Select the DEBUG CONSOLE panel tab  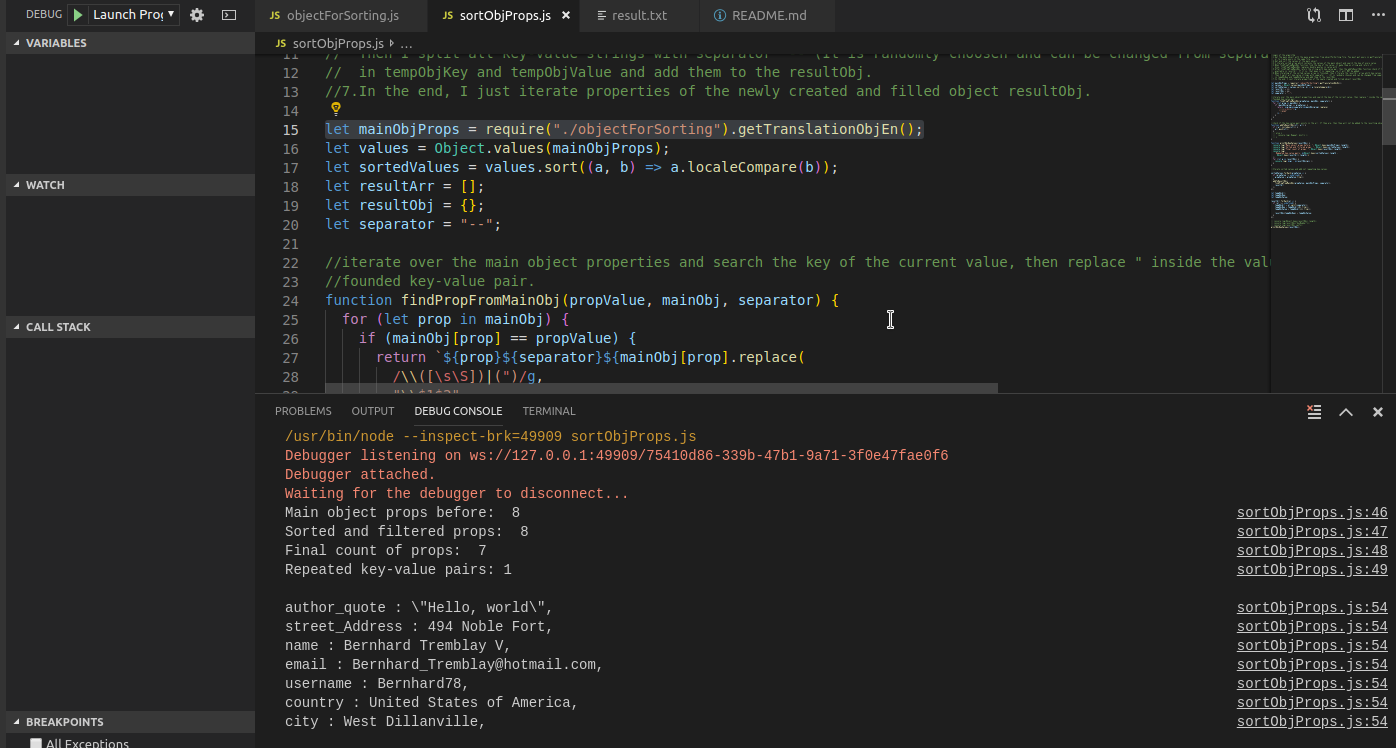point(458,411)
